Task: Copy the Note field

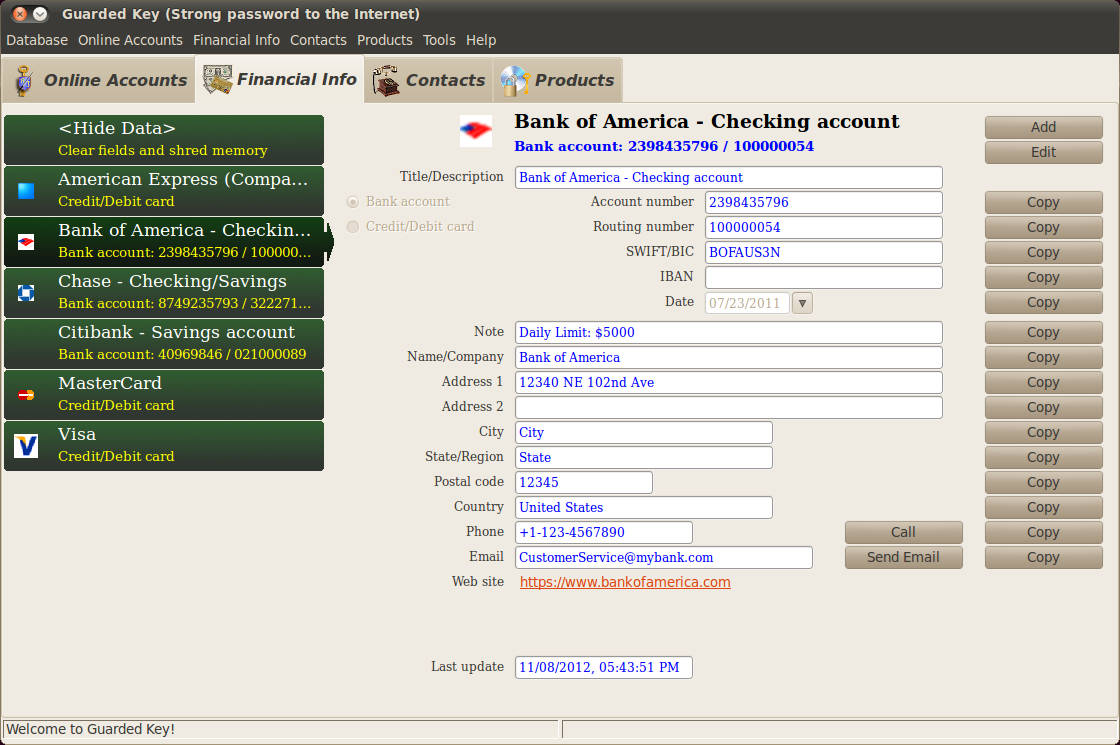Action: [1043, 332]
